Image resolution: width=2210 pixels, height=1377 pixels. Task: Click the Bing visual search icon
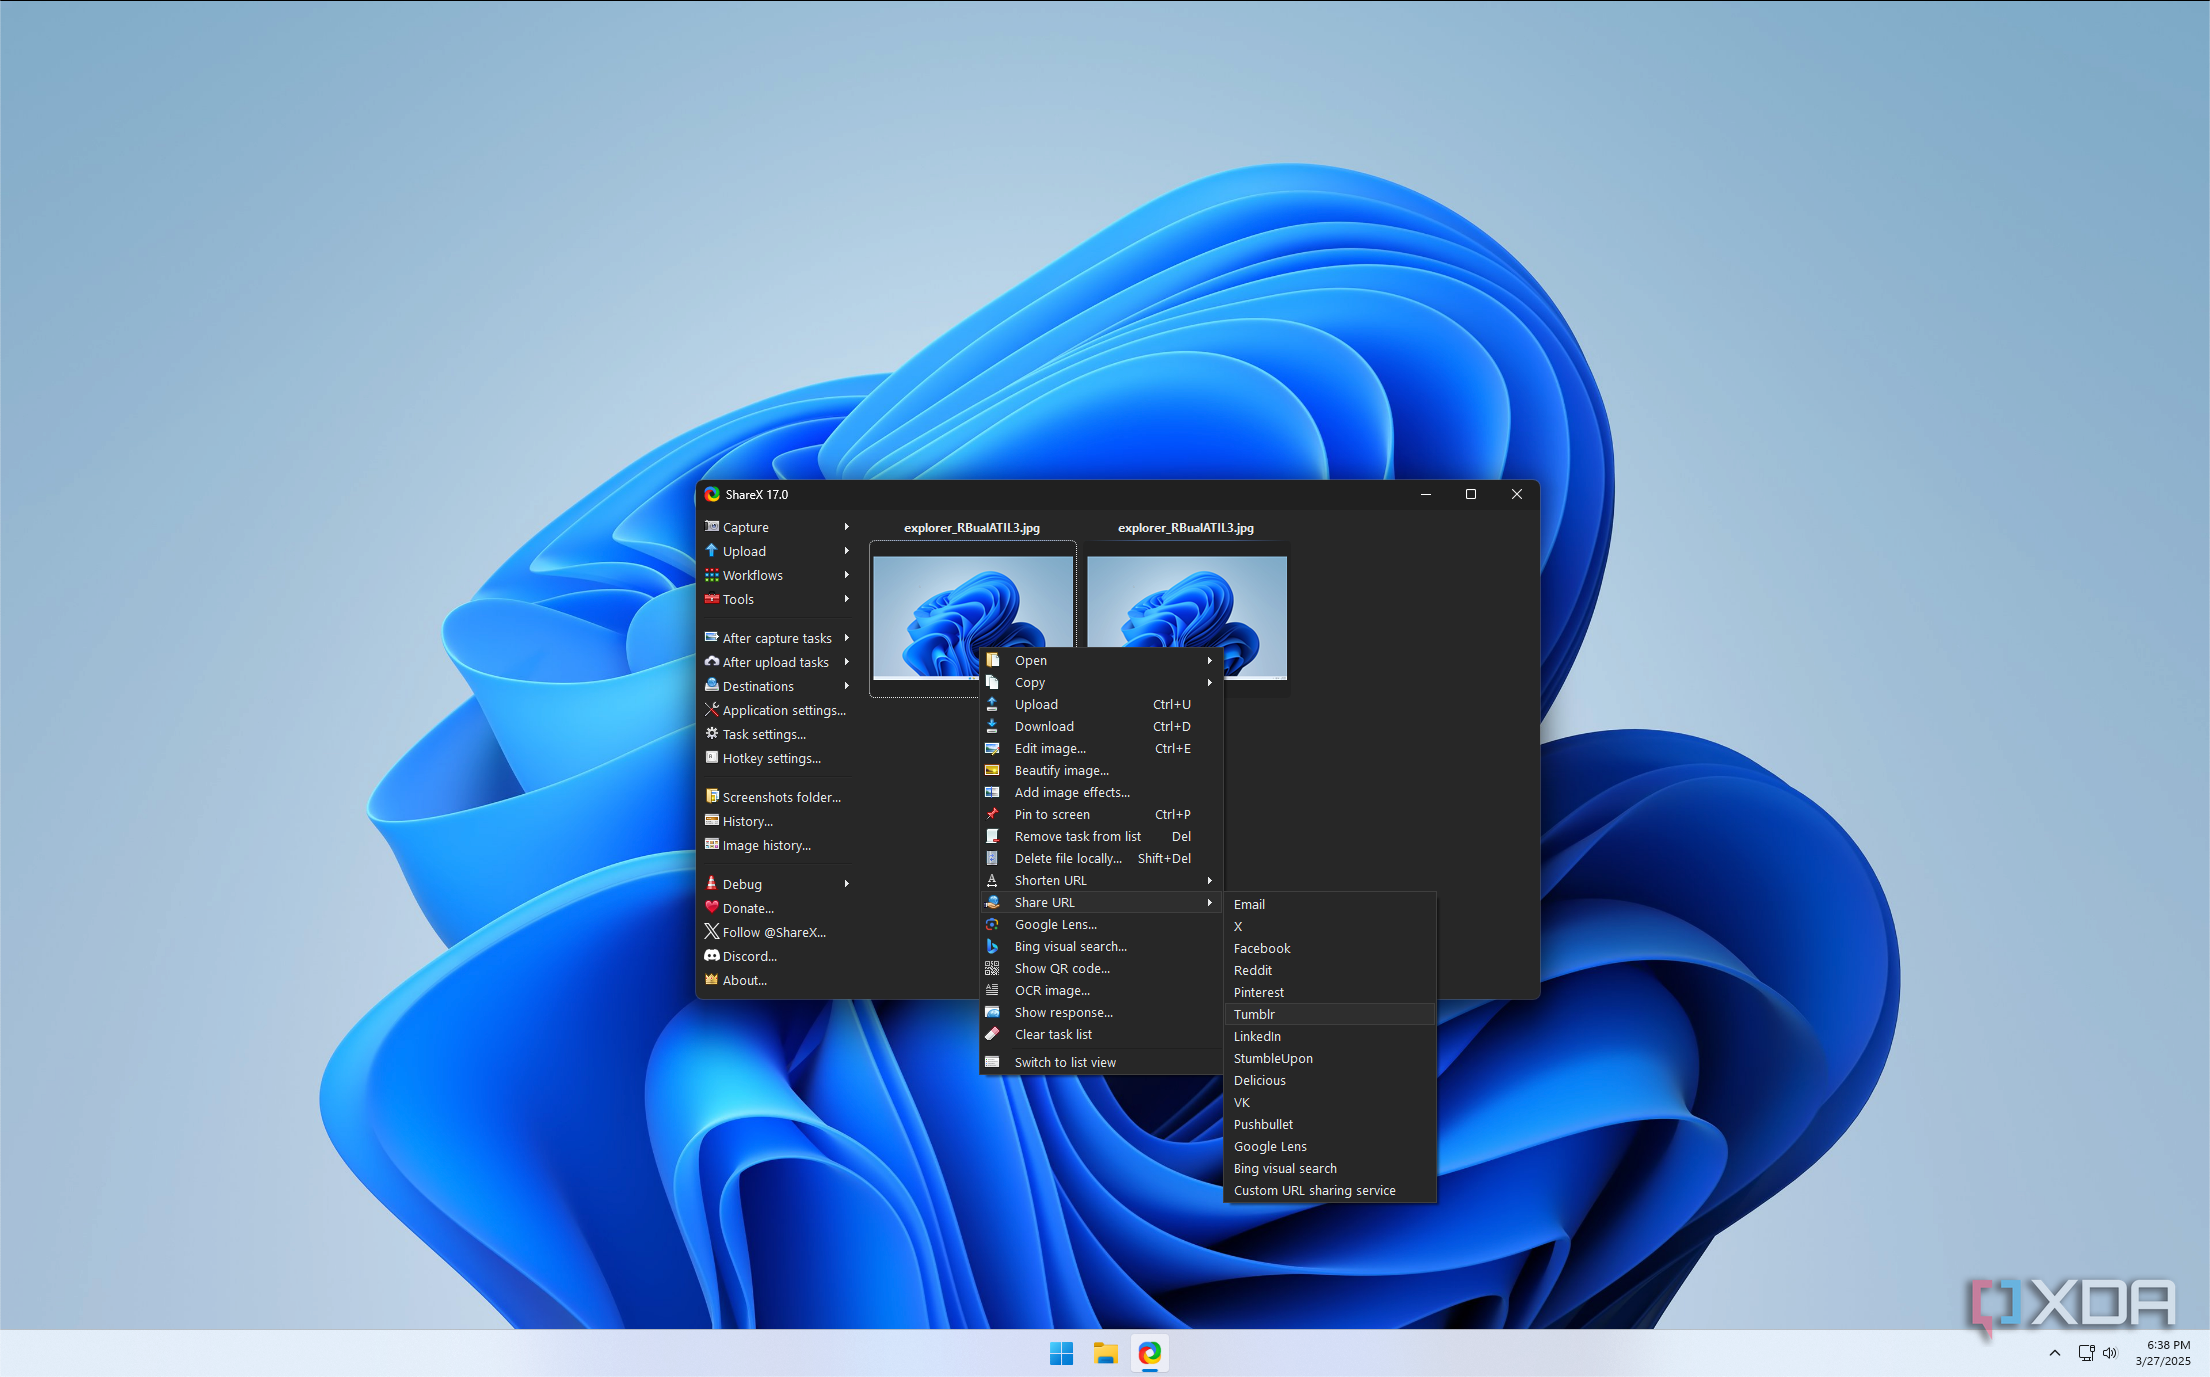992,946
